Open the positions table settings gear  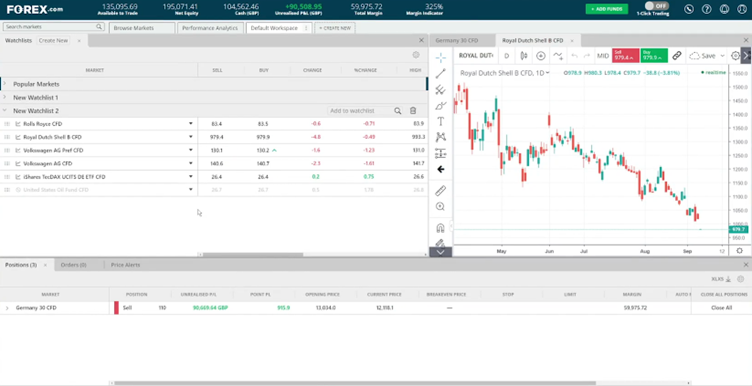pos(740,279)
